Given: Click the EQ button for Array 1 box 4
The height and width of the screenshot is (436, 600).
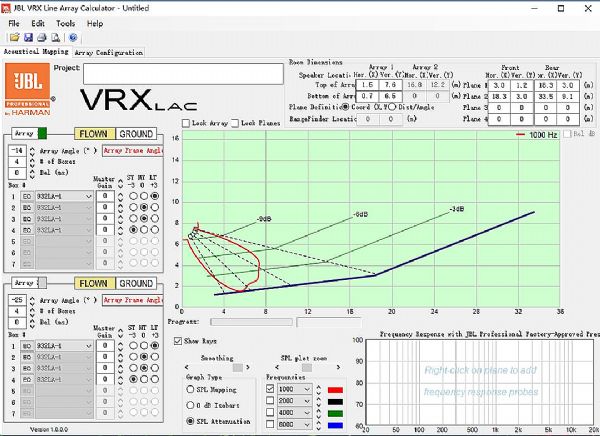Looking at the screenshot, I should point(27,230).
